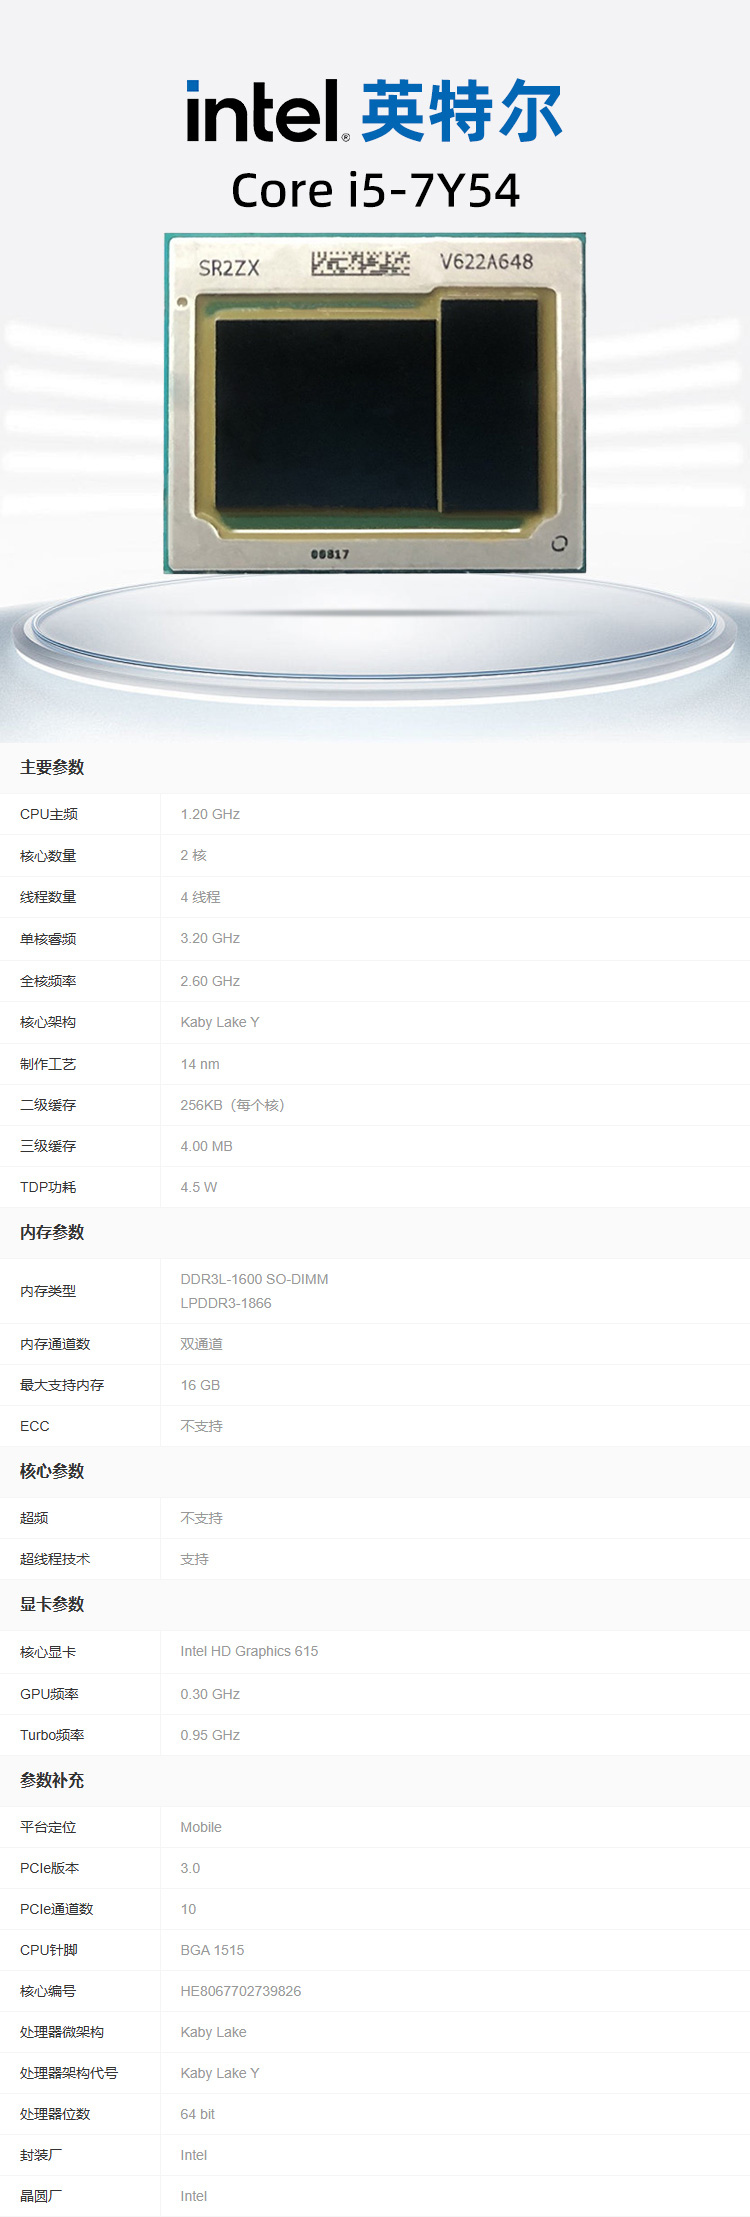Click the PCIe通道数 label
Screen dimensions: 750x2217
click(56, 1909)
